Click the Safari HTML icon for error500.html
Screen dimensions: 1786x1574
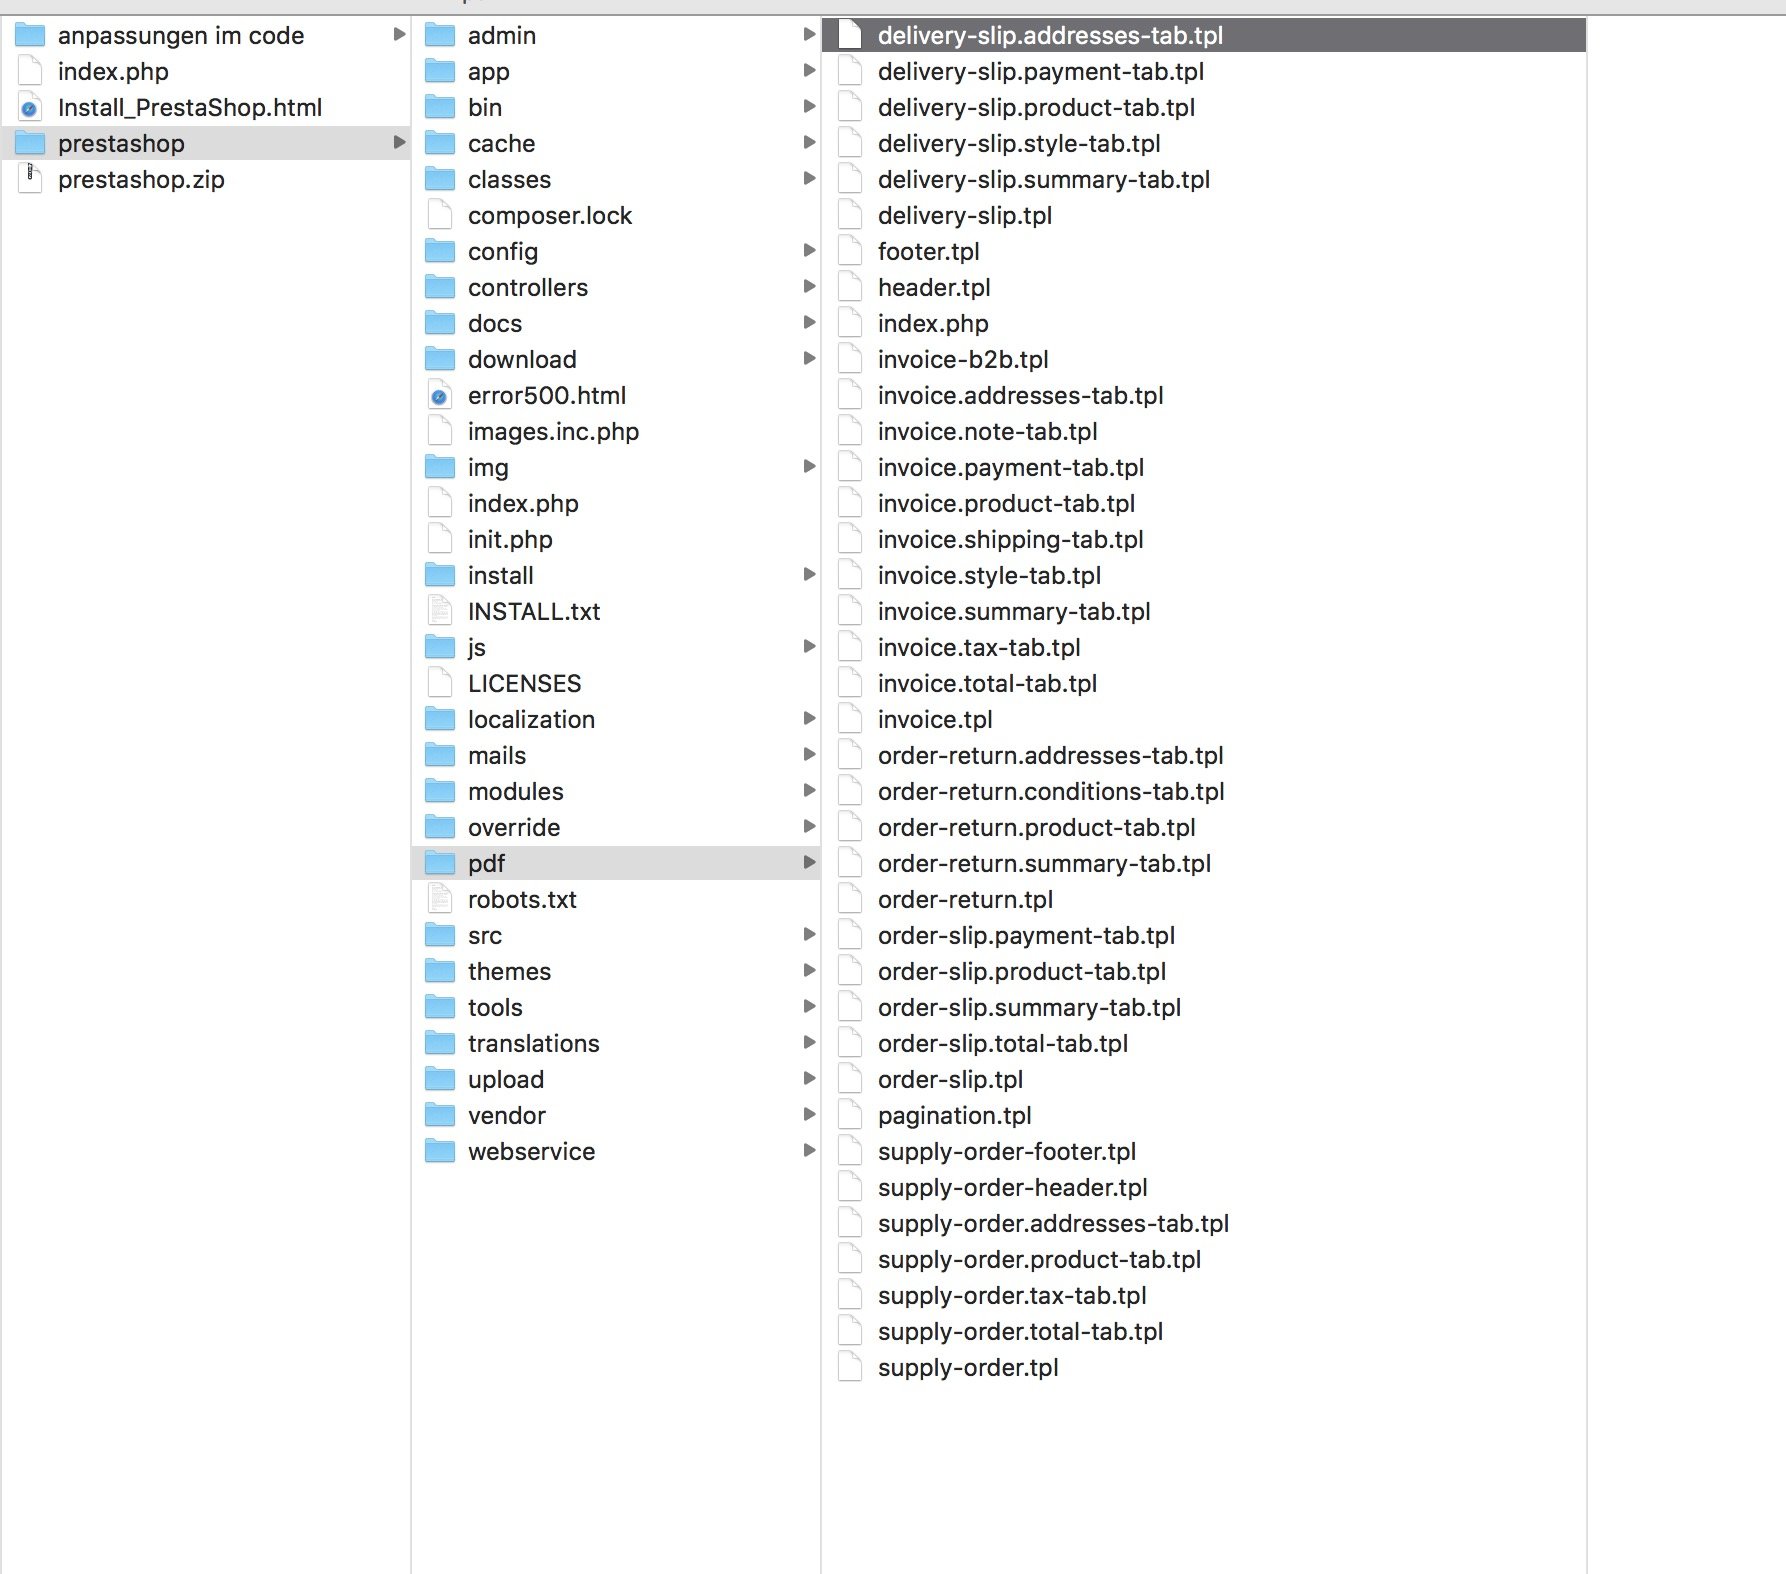pos(440,396)
